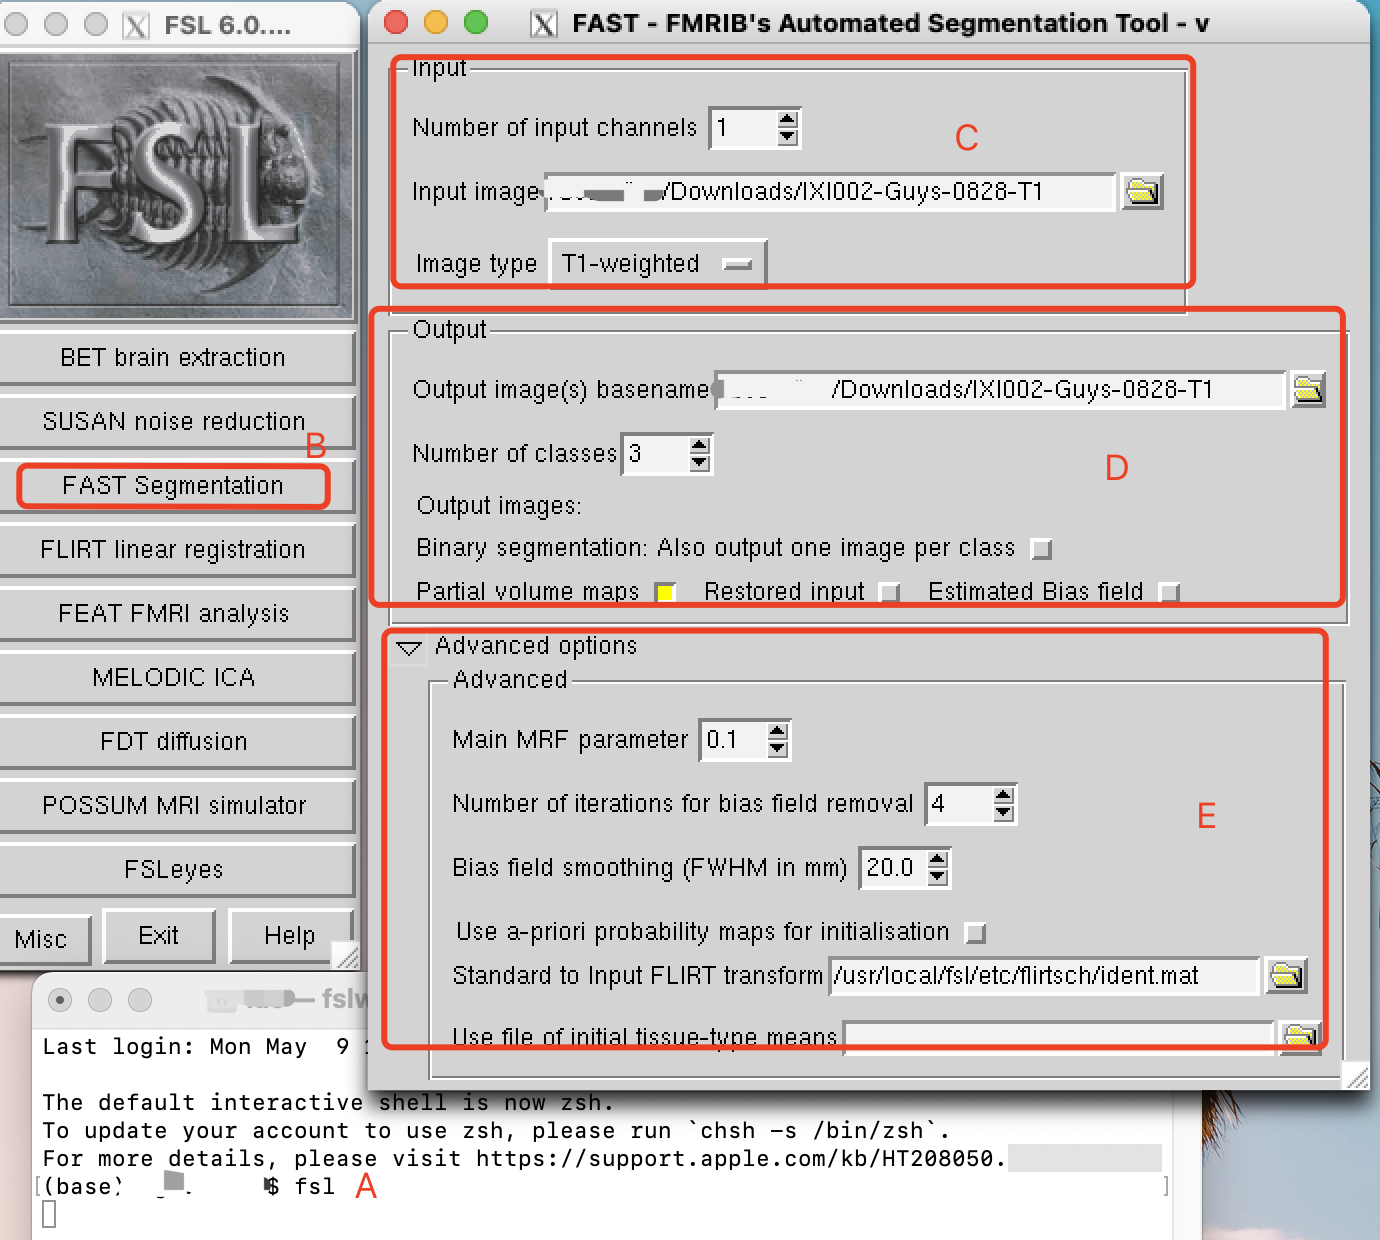The width and height of the screenshot is (1380, 1240).
Task: Click the bias field iterations value field
Action: (960, 804)
